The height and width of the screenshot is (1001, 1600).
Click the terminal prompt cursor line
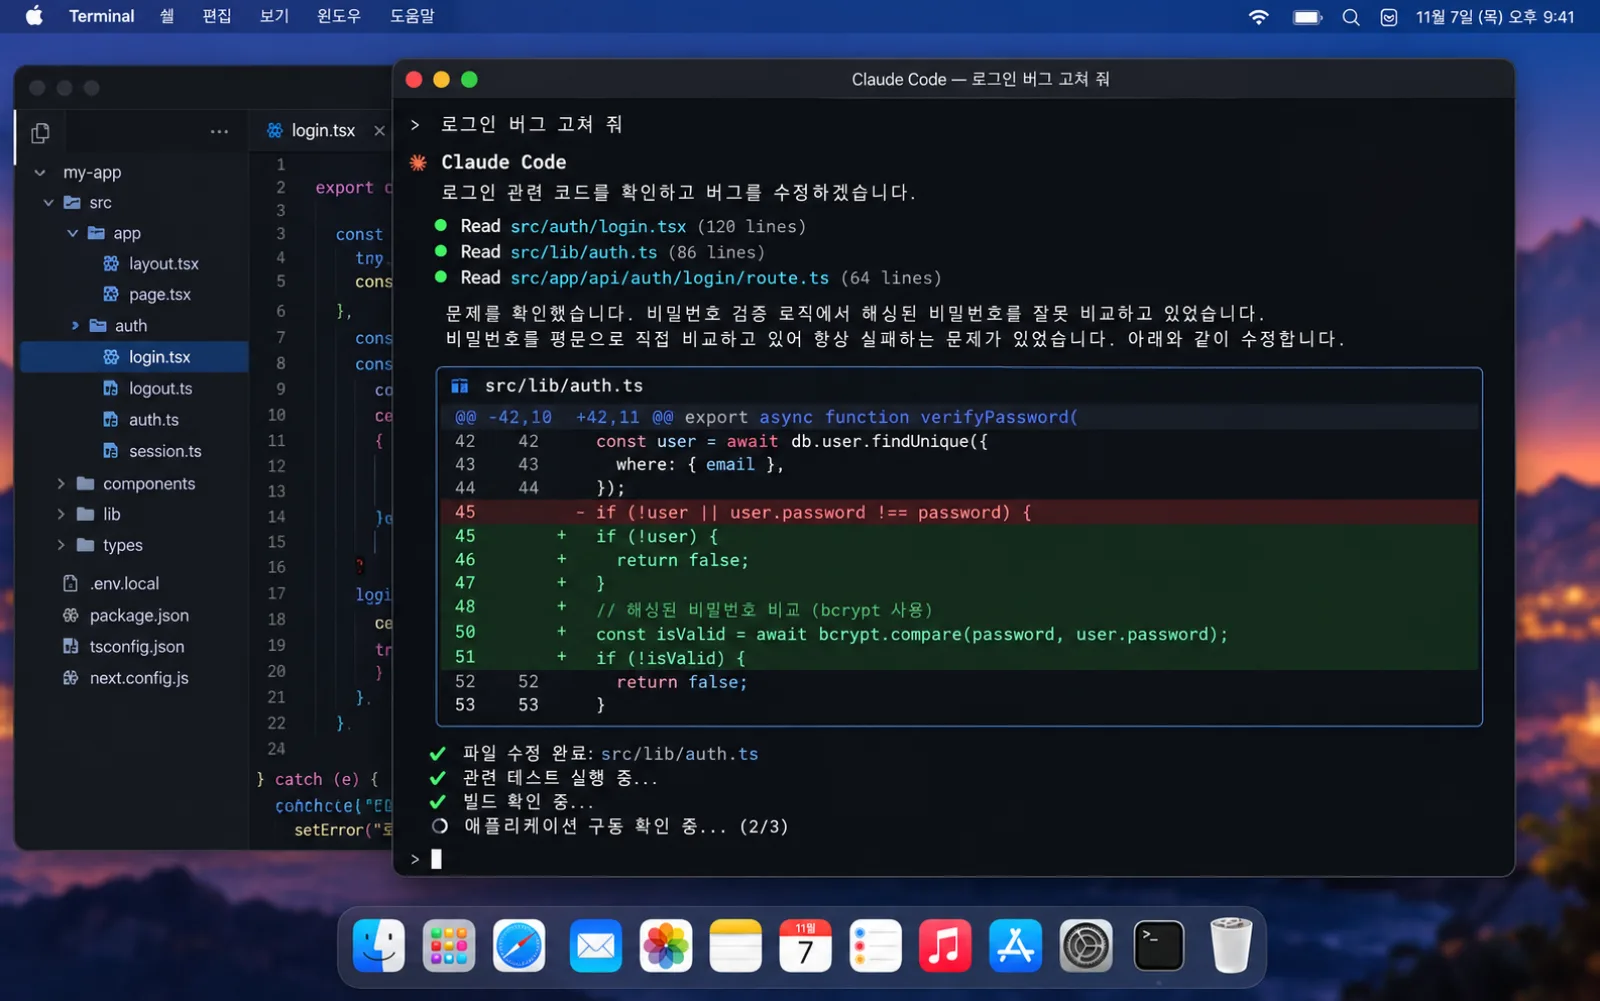(436, 859)
